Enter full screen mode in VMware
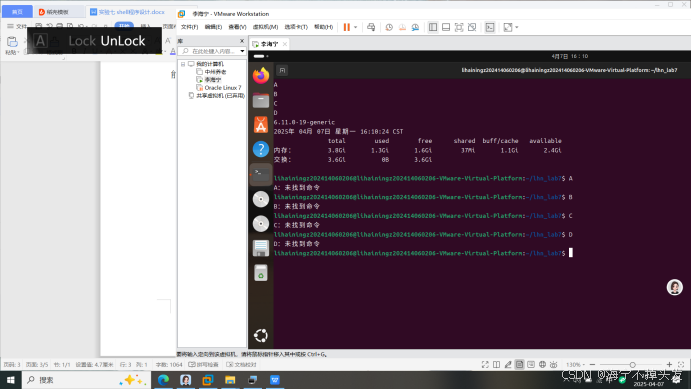Viewport: 692px width, 389px height. point(459,27)
